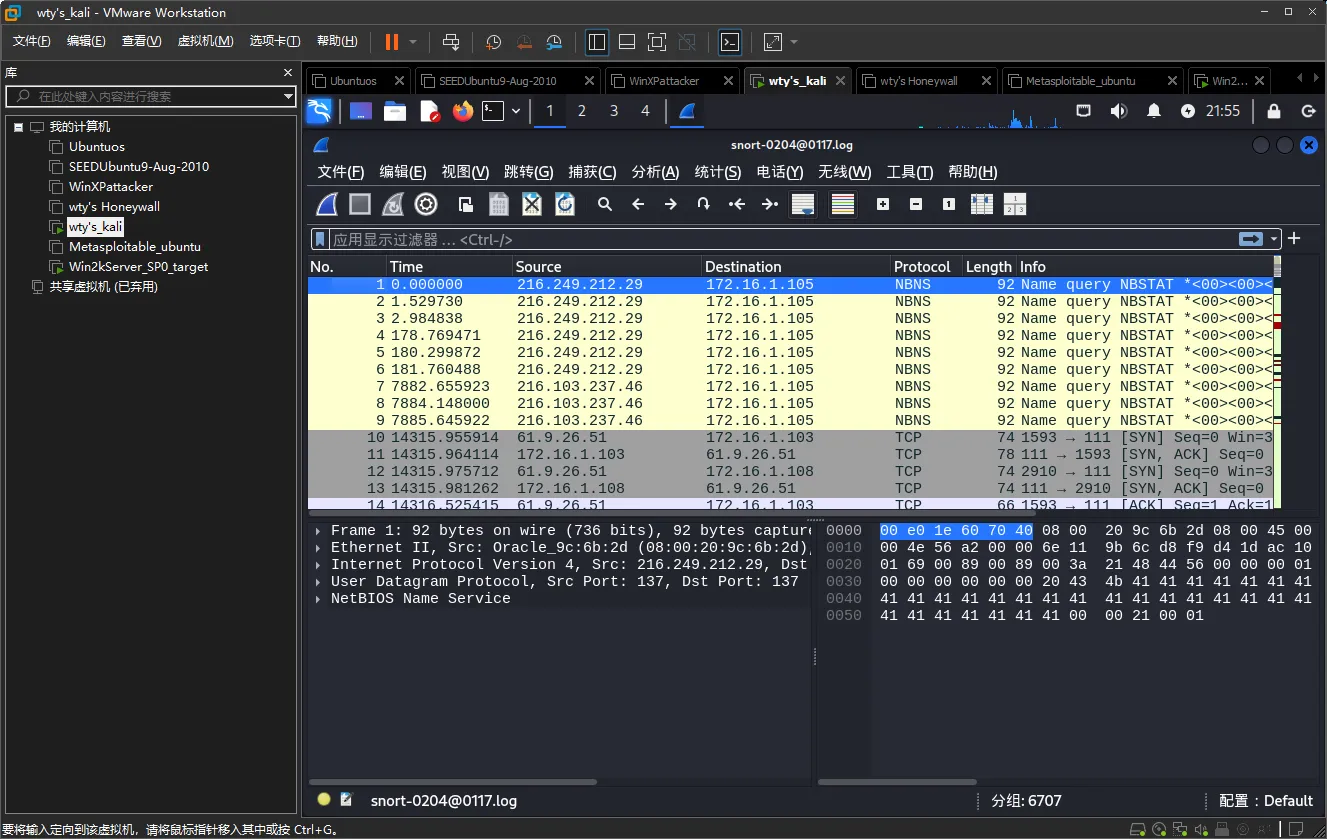Click the VMware snapshot manager wrench icon
The width and height of the screenshot is (1327, 839).
point(555,42)
